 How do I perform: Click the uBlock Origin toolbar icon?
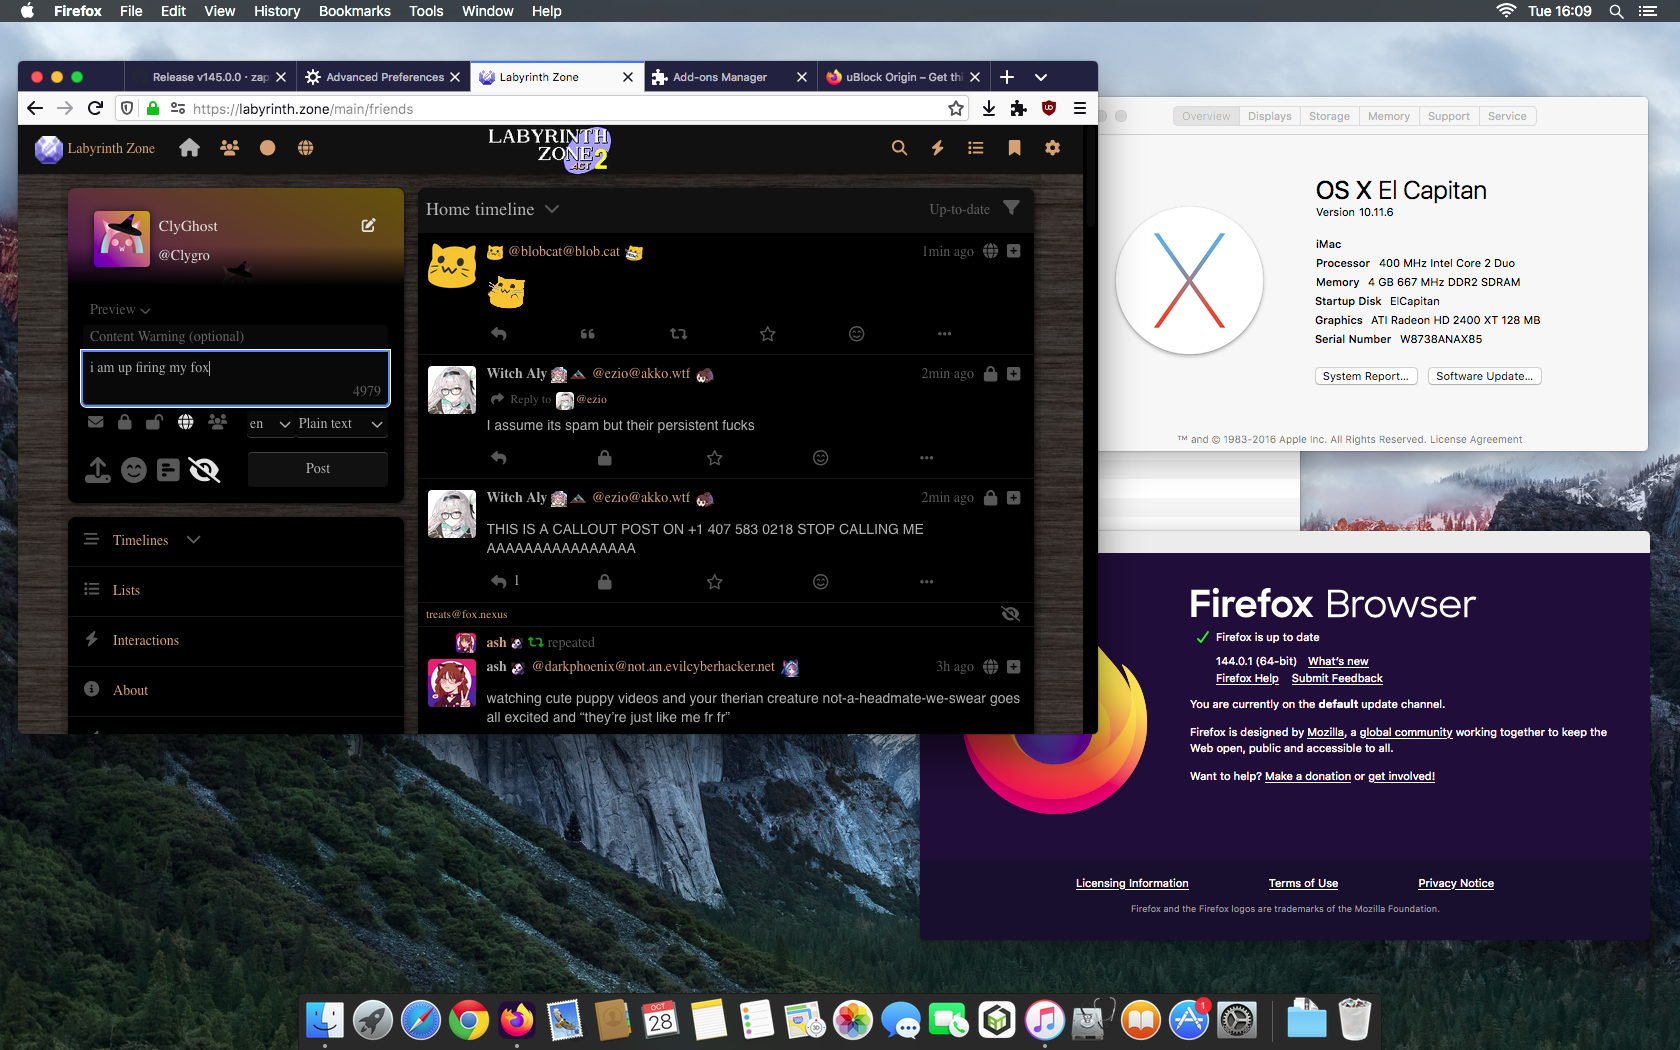coord(1049,108)
